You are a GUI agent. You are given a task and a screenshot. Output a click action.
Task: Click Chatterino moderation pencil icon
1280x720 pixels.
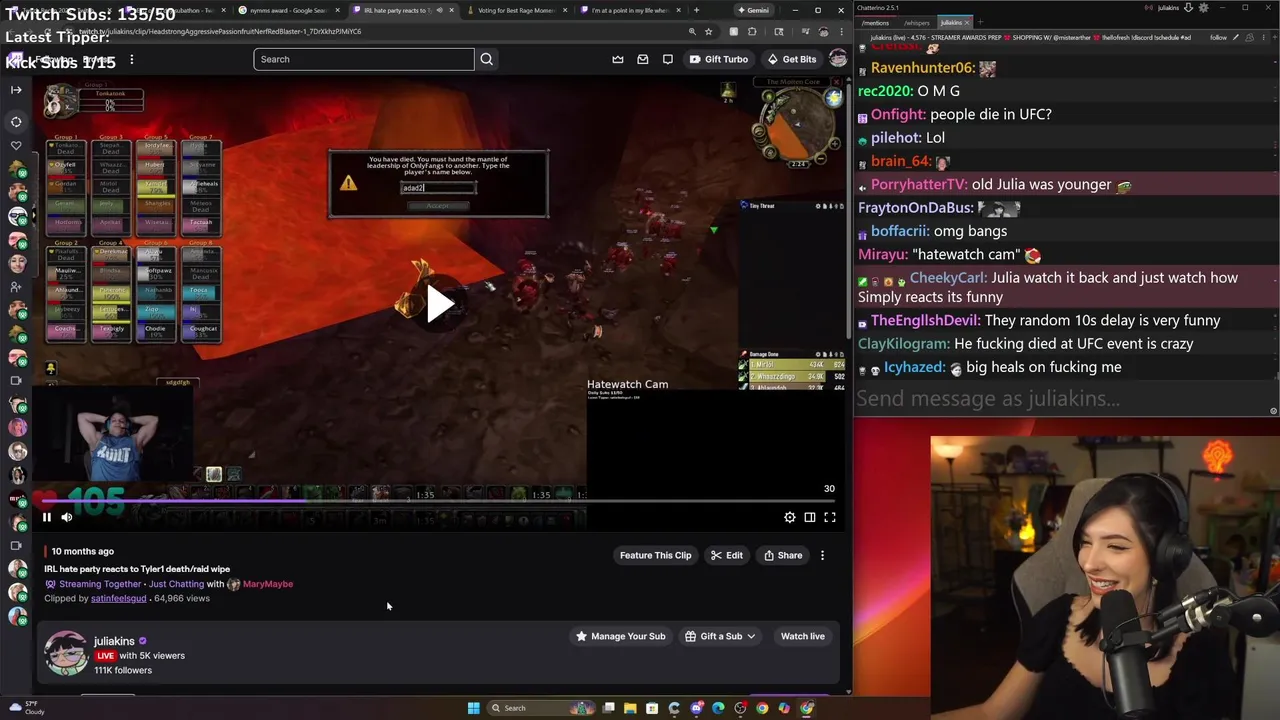point(1238,37)
